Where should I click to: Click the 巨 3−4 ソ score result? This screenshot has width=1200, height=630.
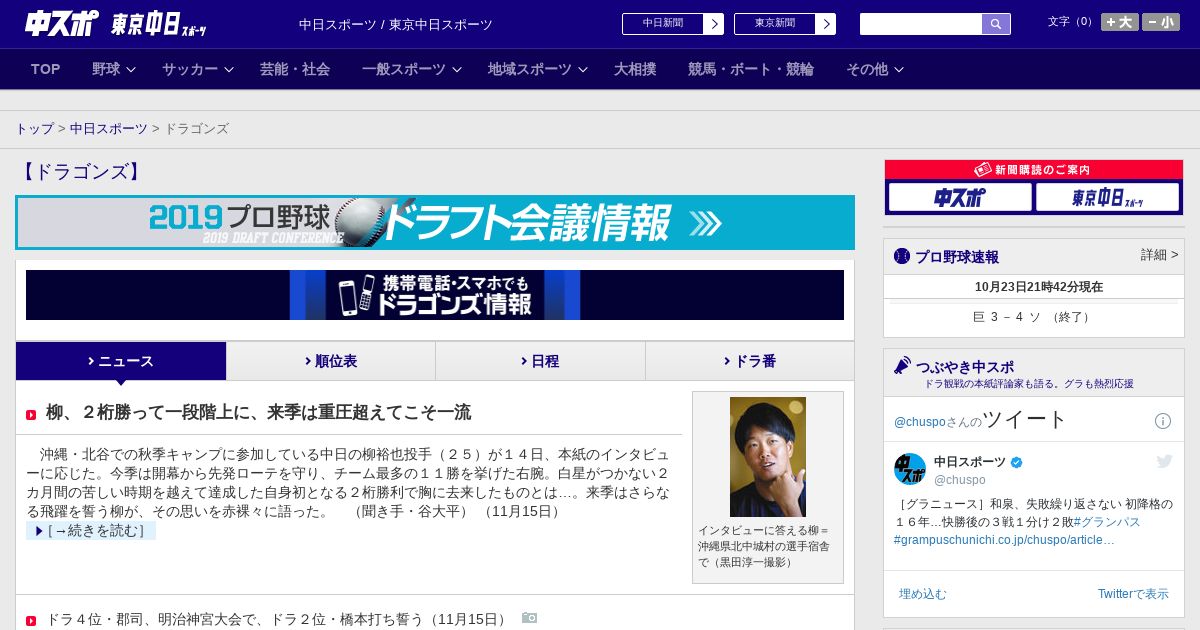(x=1034, y=317)
